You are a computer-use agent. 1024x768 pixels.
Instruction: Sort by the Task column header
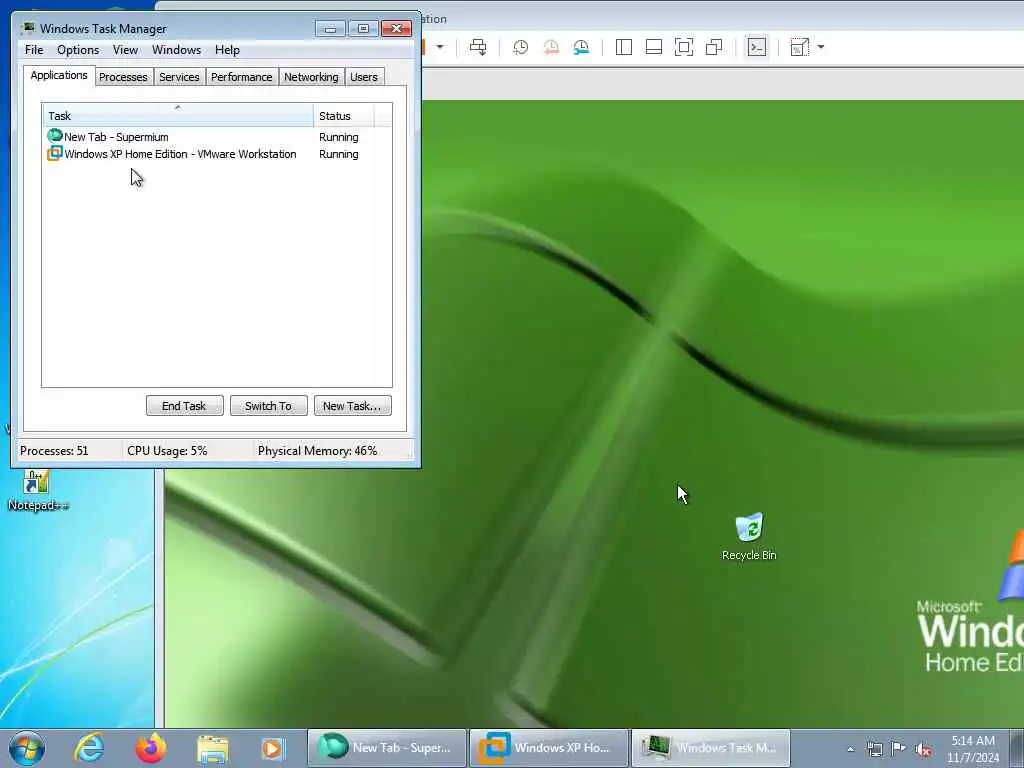[178, 116]
